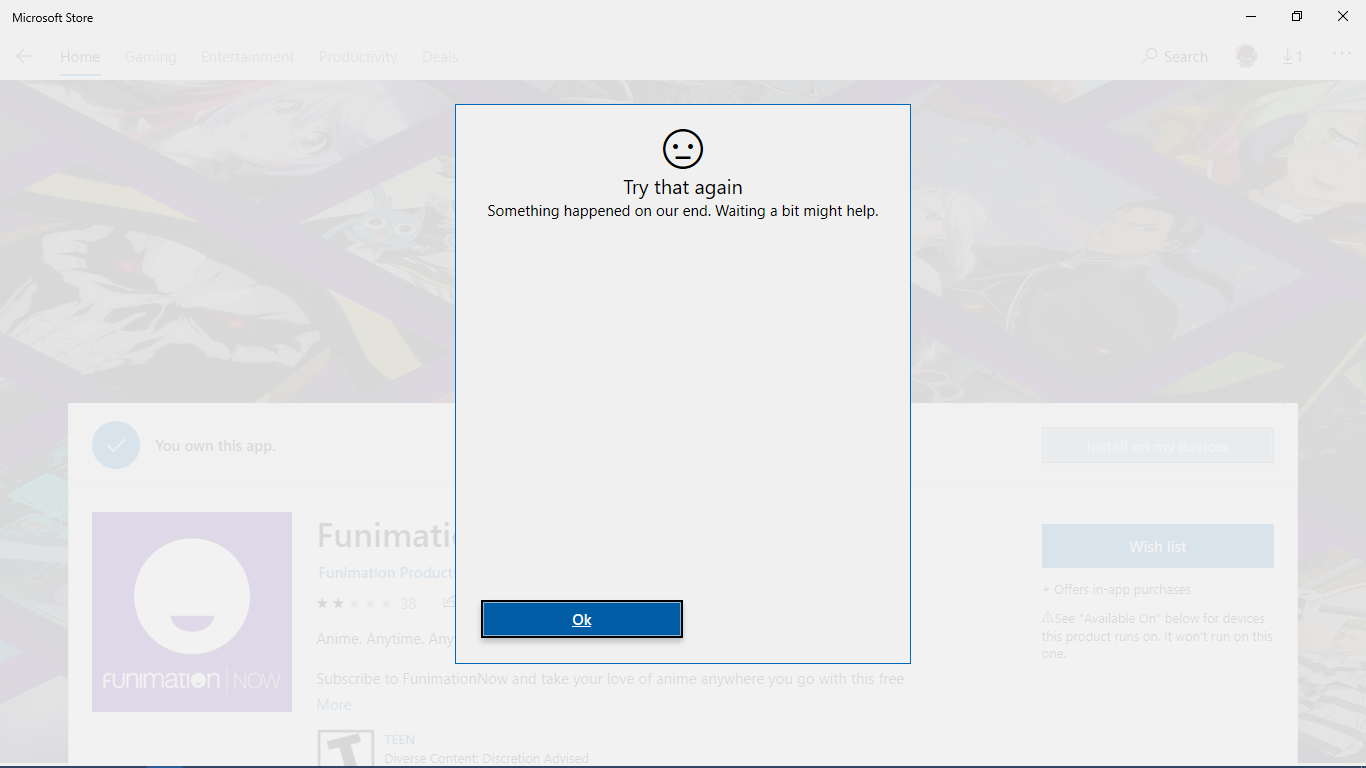1366x768 pixels.
Task: Add app to Wish list
Action: [x=1158, y=546]
